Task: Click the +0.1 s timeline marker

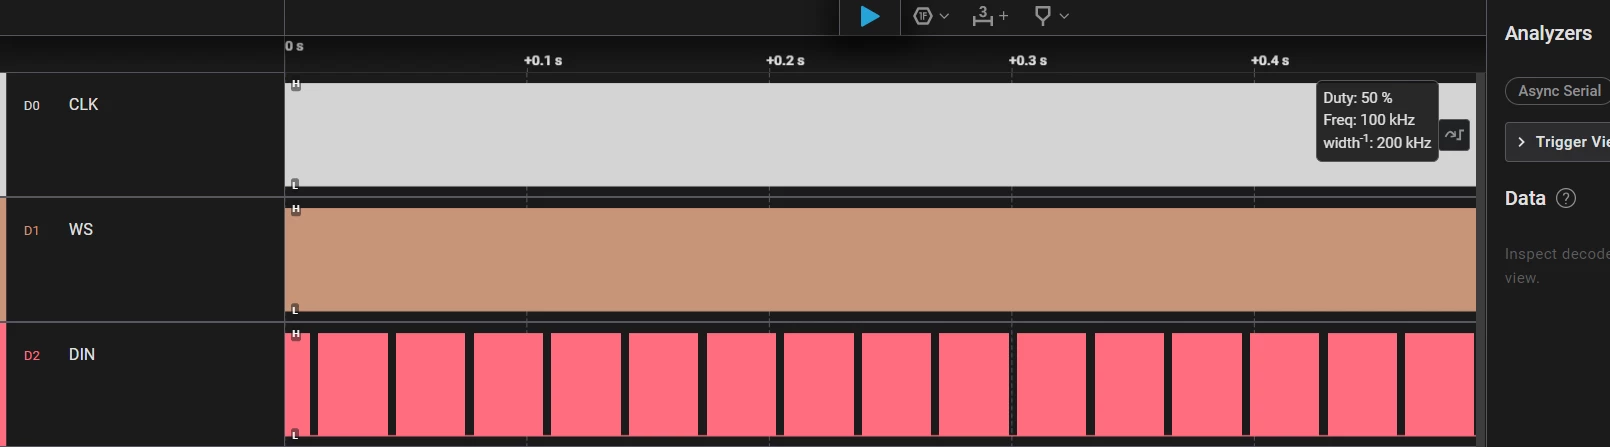Action: click(543, 61)
